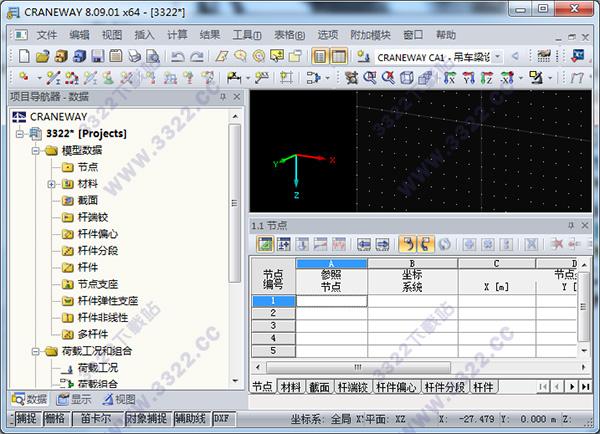This screenshot has width=600, height=434.
Task: Collapse the 模型数据 tree folder
Action: (35, 150)
